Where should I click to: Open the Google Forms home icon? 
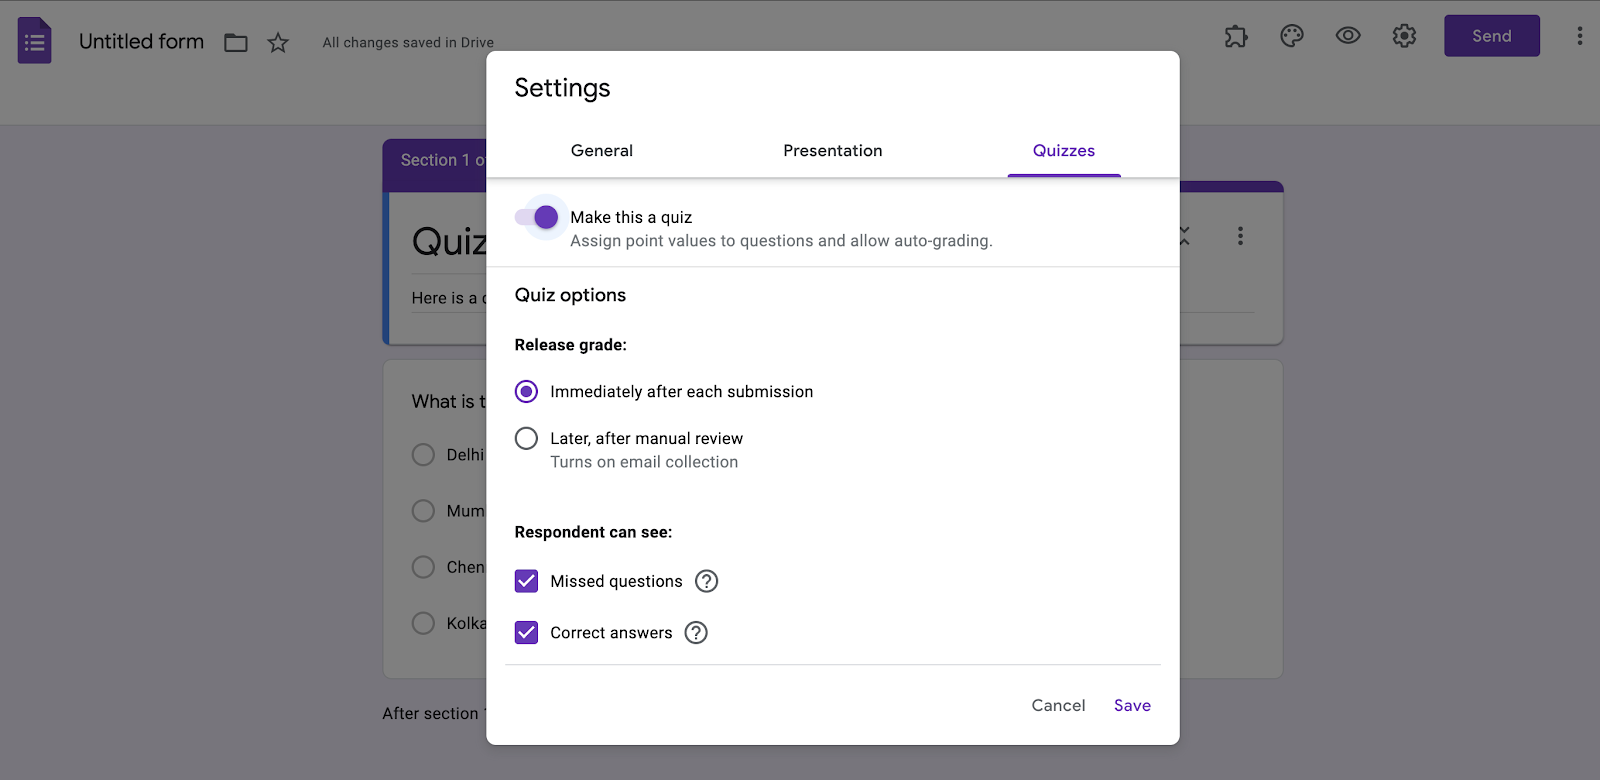[35, 41]
